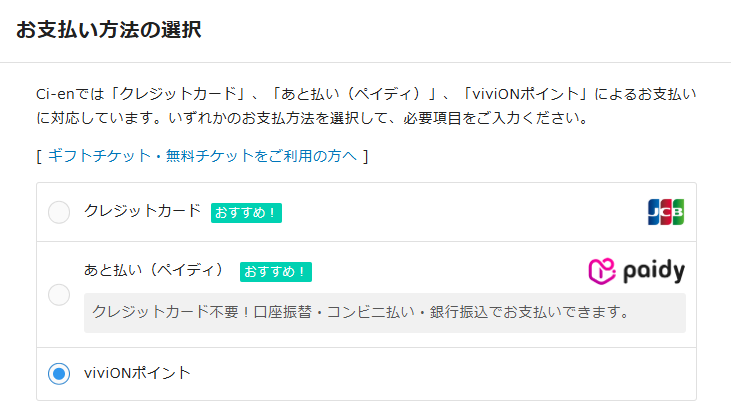The image size is (731, 416).
Task: Choose the あと払い（ペイディ） radio button
Action: coord(59,295)
